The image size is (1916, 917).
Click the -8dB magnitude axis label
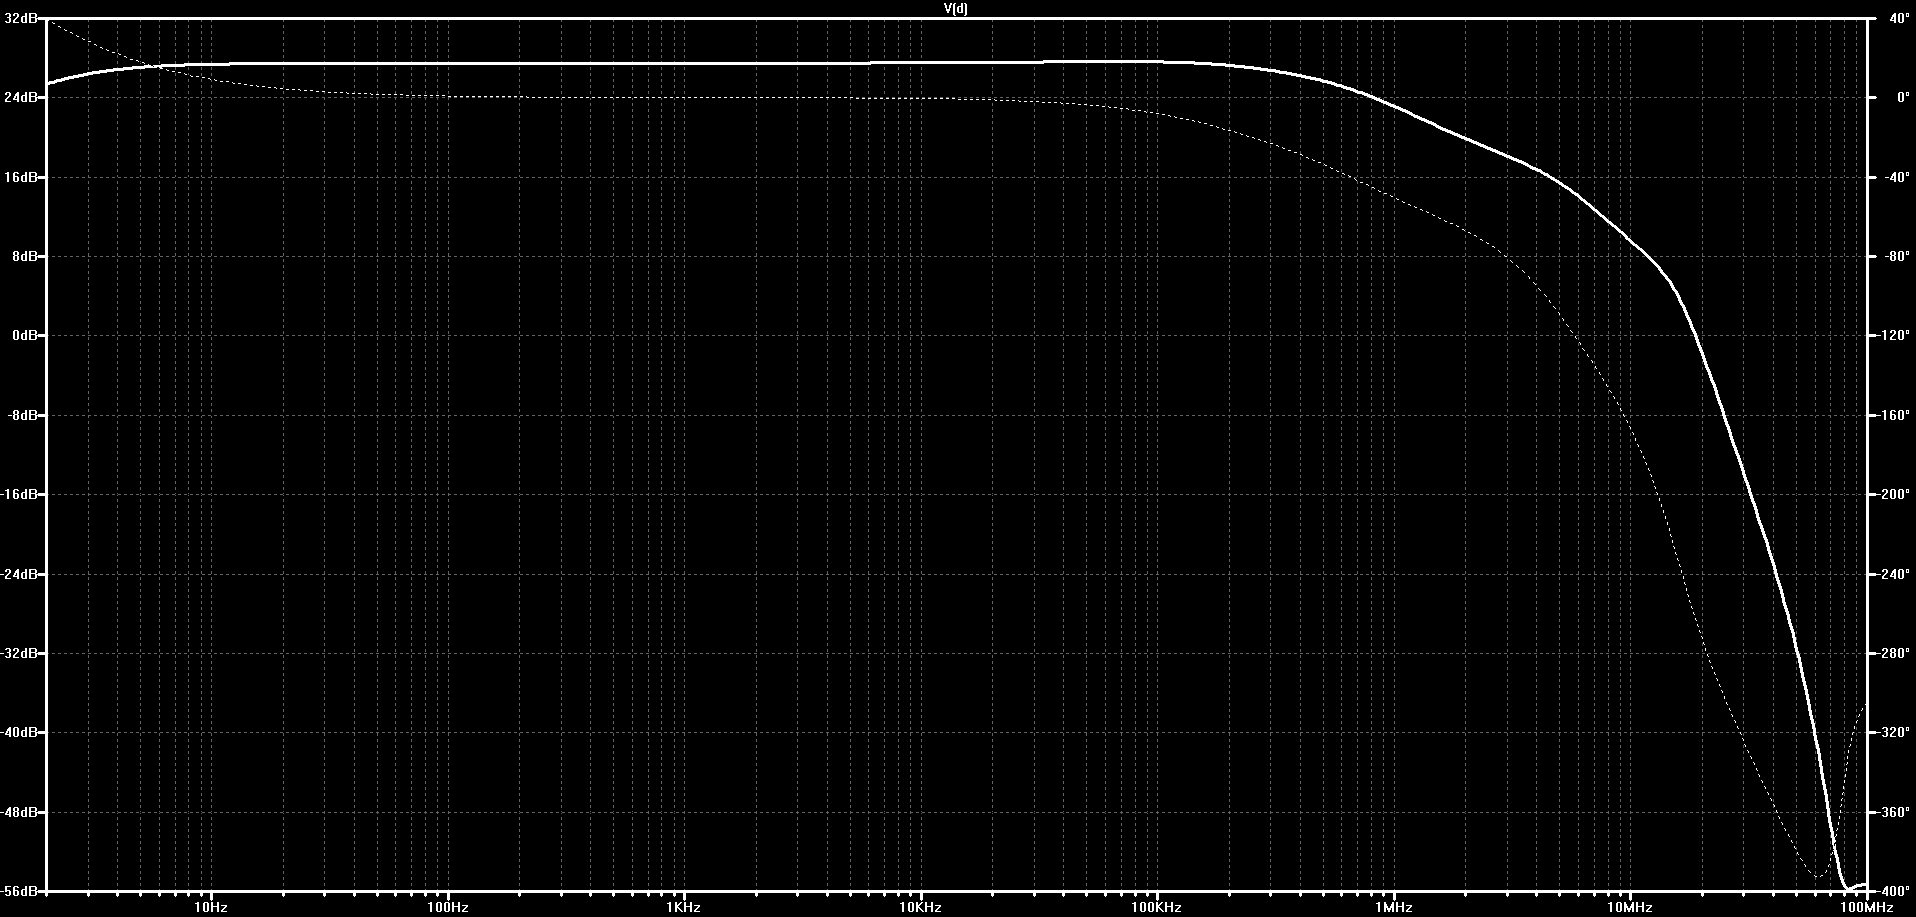pyautogui.click(x=23, y=415)
